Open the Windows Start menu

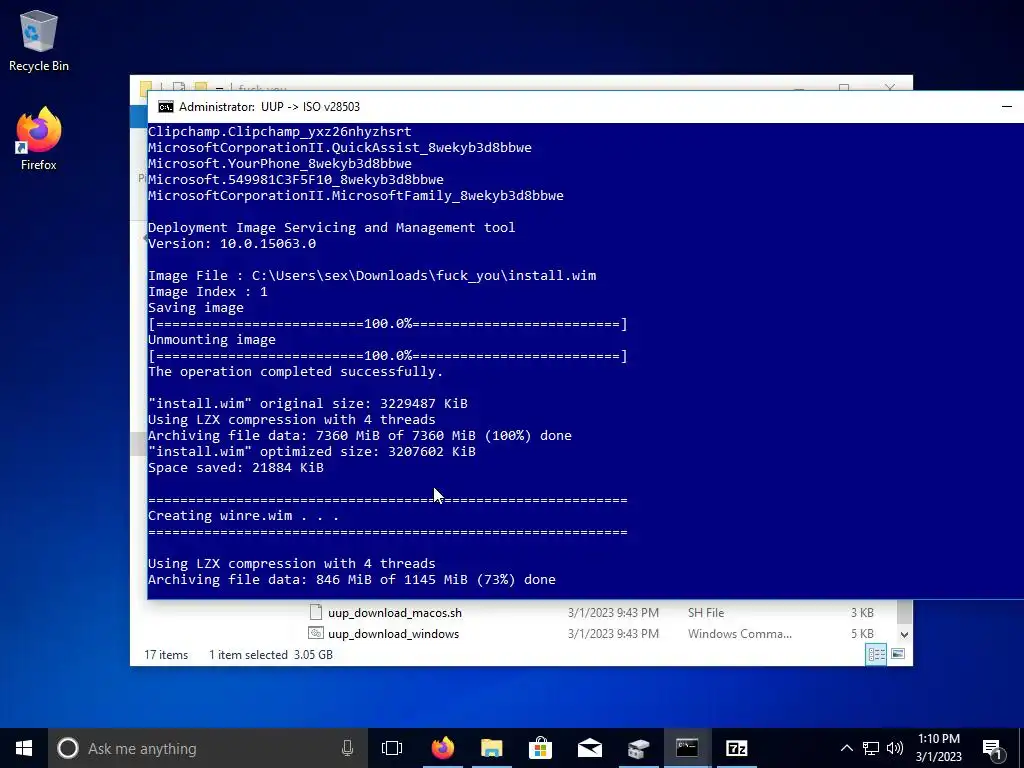tap(24, 748)
